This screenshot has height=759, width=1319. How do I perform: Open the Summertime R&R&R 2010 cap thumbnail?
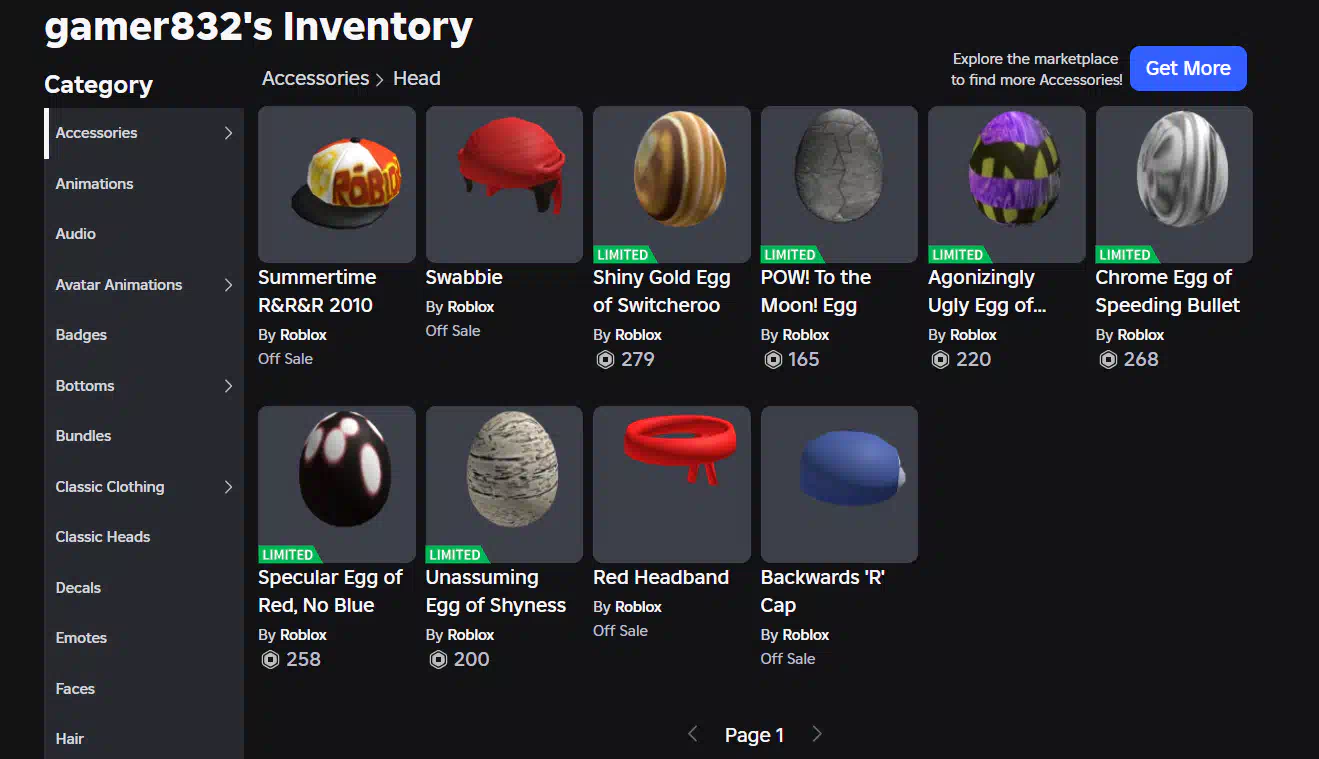click(336, 185)
